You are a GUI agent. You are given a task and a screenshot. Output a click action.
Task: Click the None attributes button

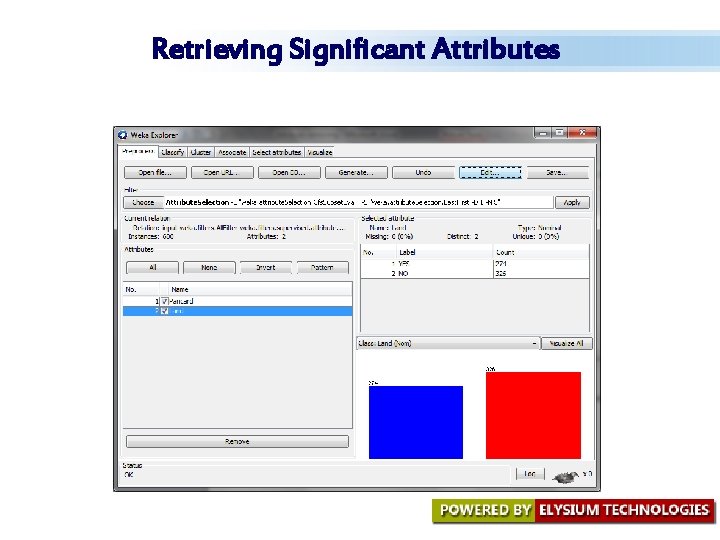pyautogui.click(x=209, y=267)
